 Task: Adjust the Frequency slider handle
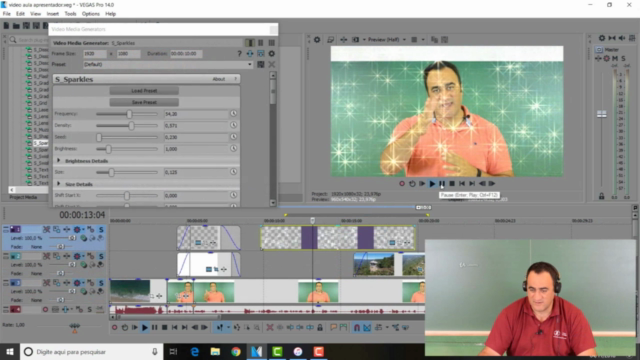tap(129, 114)
